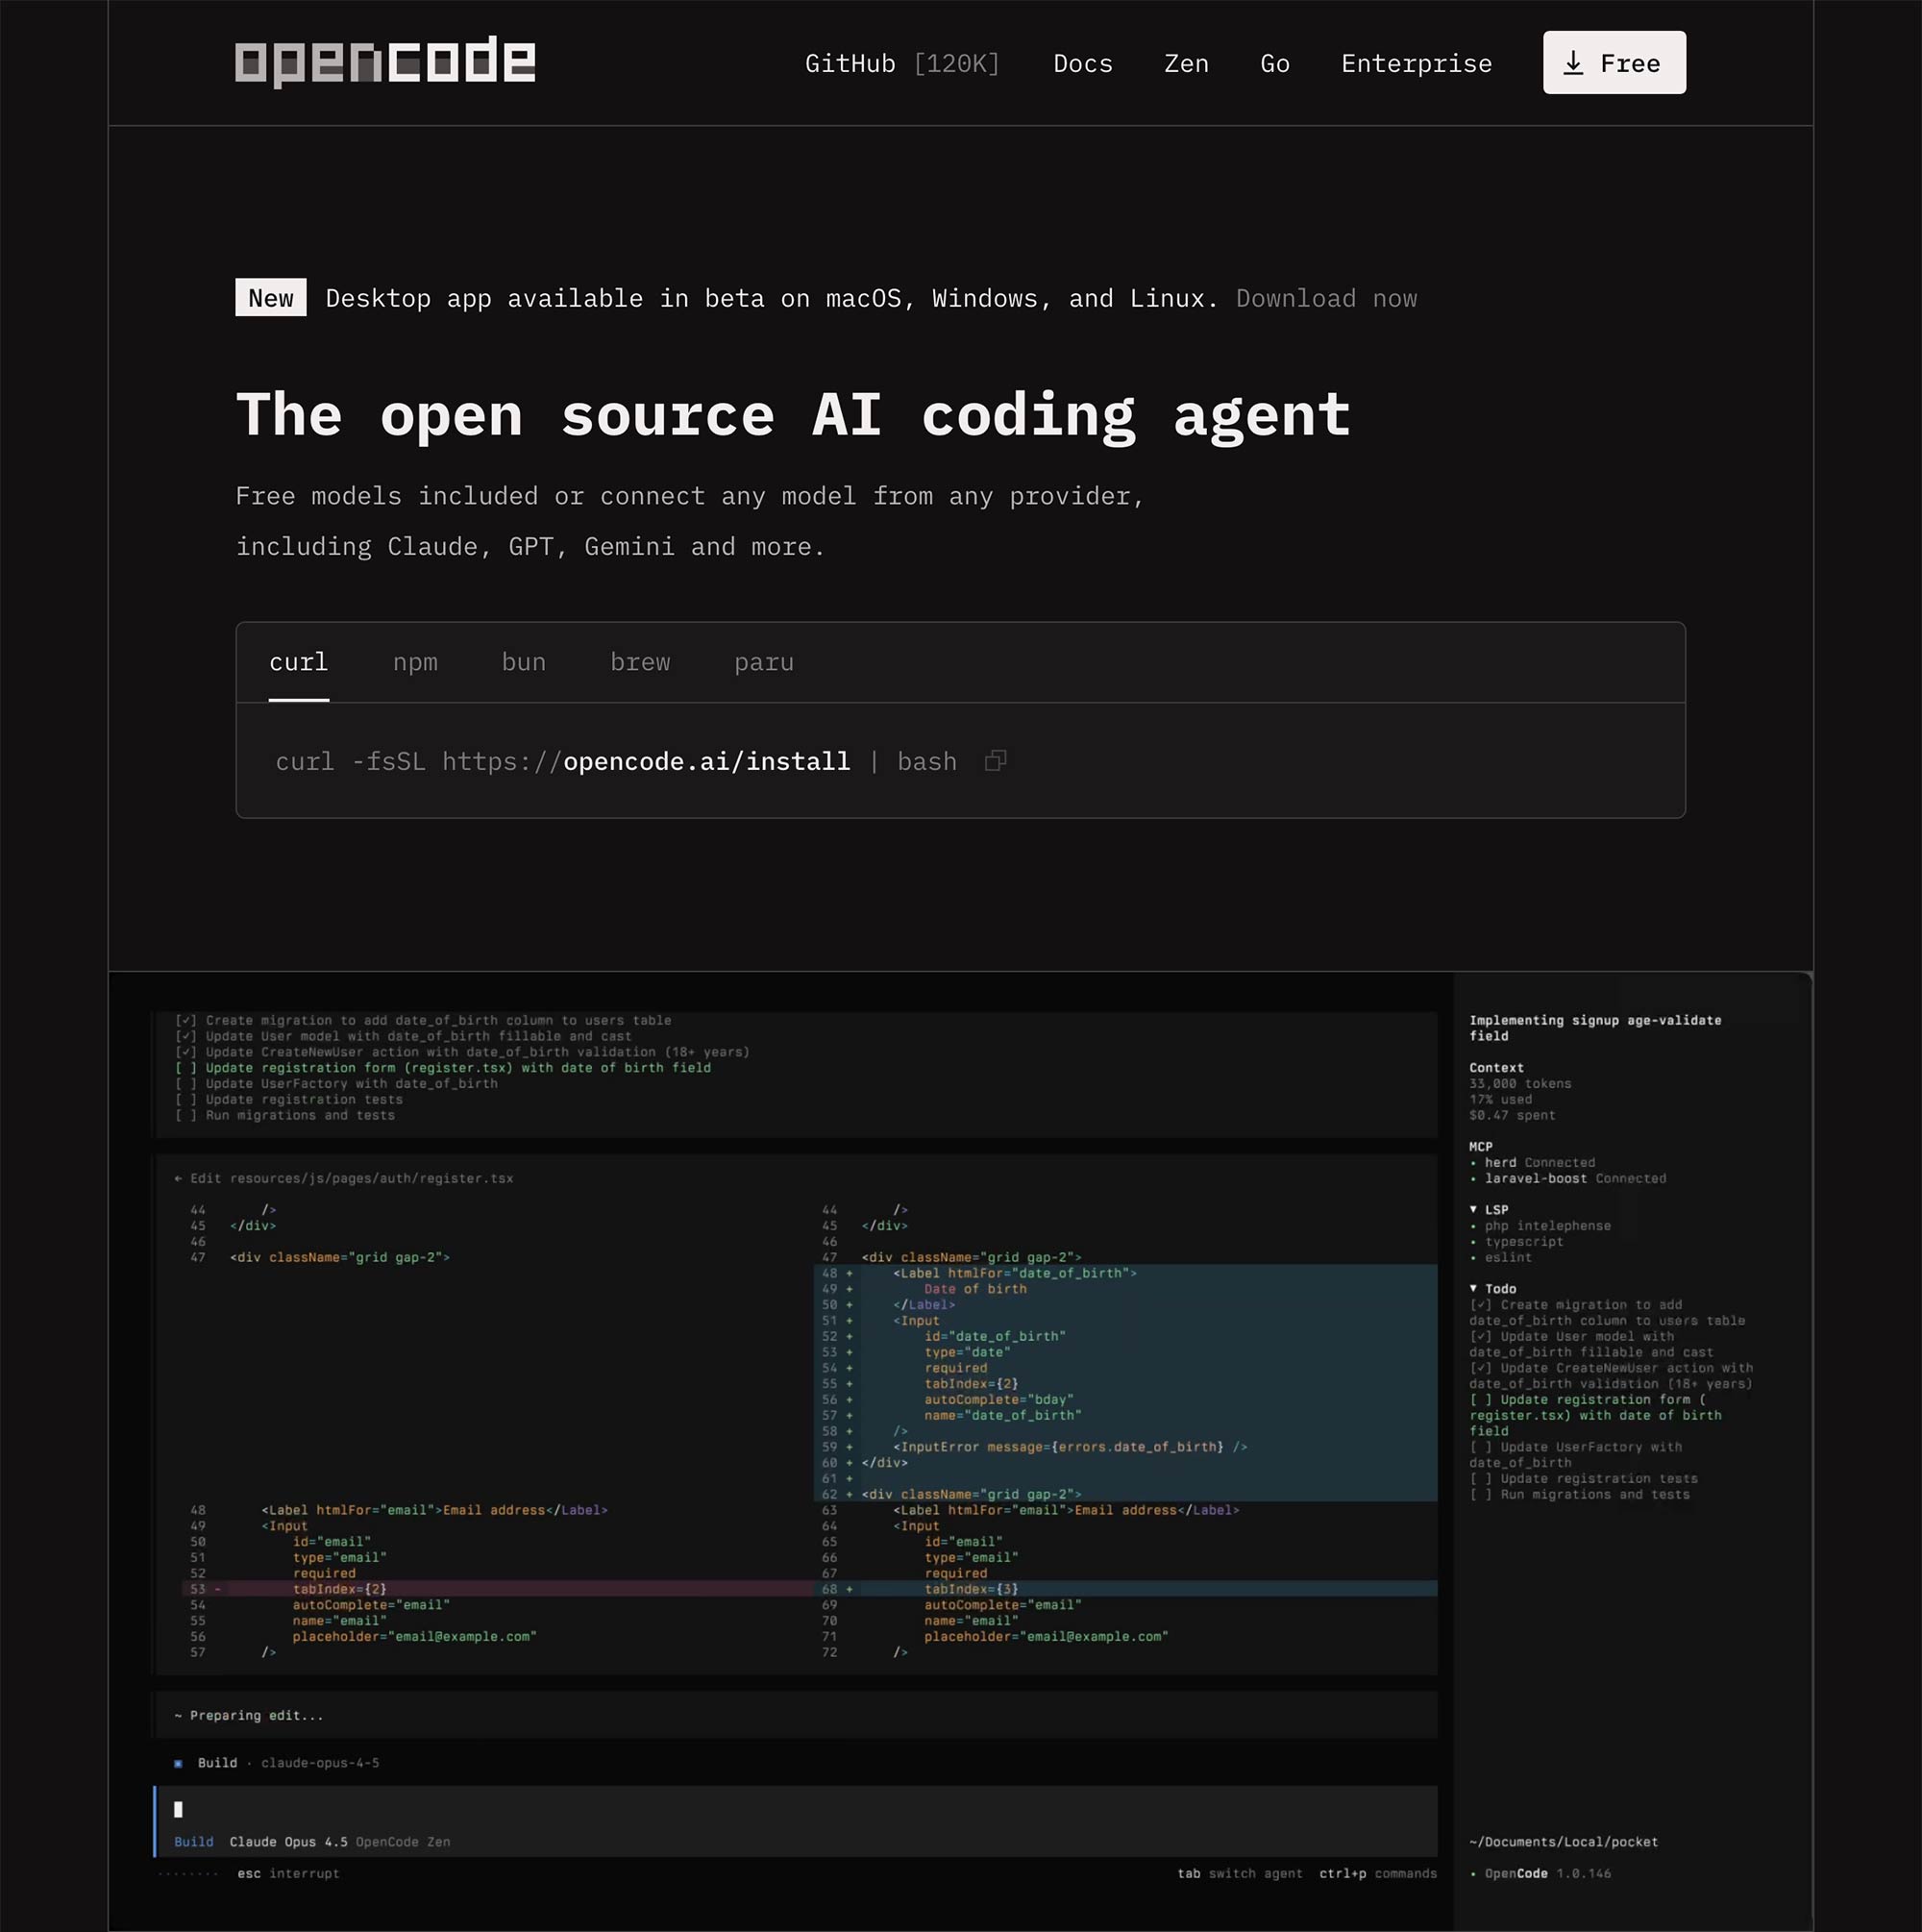Switch to the npm tab
1922x1932 pixels.
point(415,662)
